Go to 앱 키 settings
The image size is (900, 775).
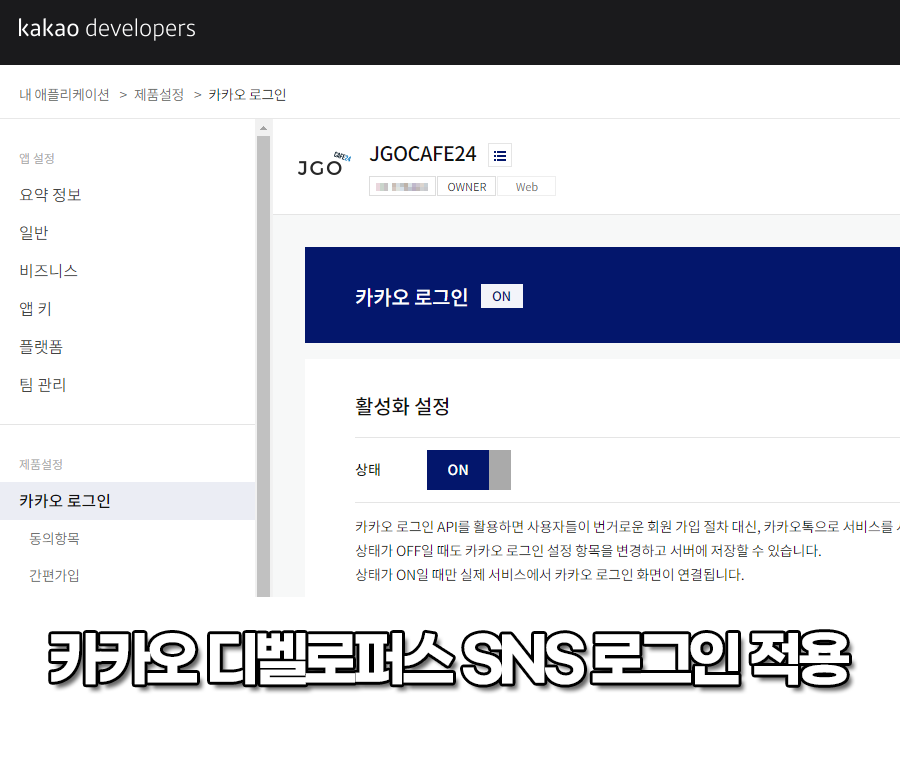[x=36, y=309]
